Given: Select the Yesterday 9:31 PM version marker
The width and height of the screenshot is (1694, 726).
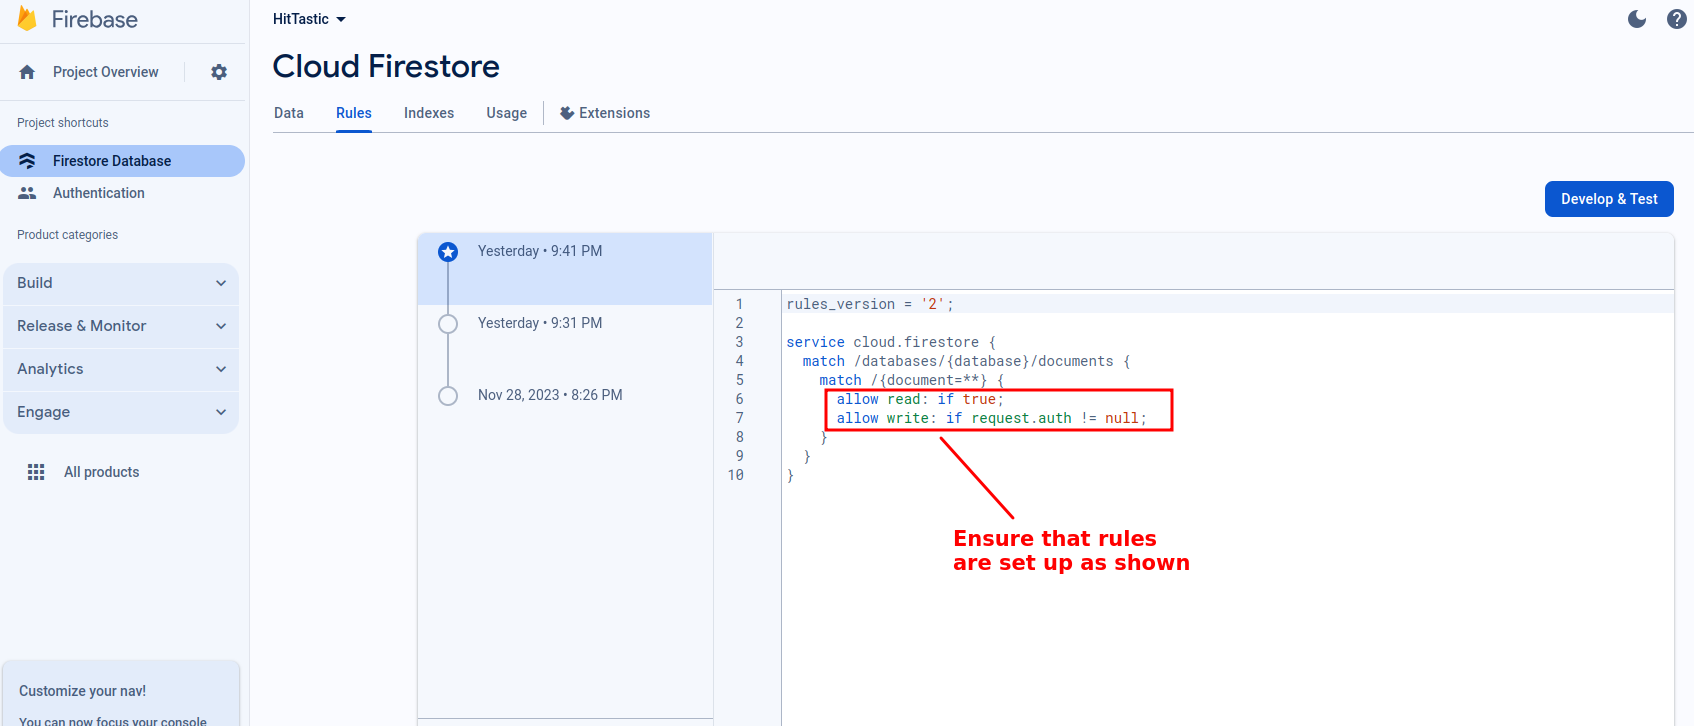Looking at the screenshot, I should pyautogui.click(x=448, y=324).
